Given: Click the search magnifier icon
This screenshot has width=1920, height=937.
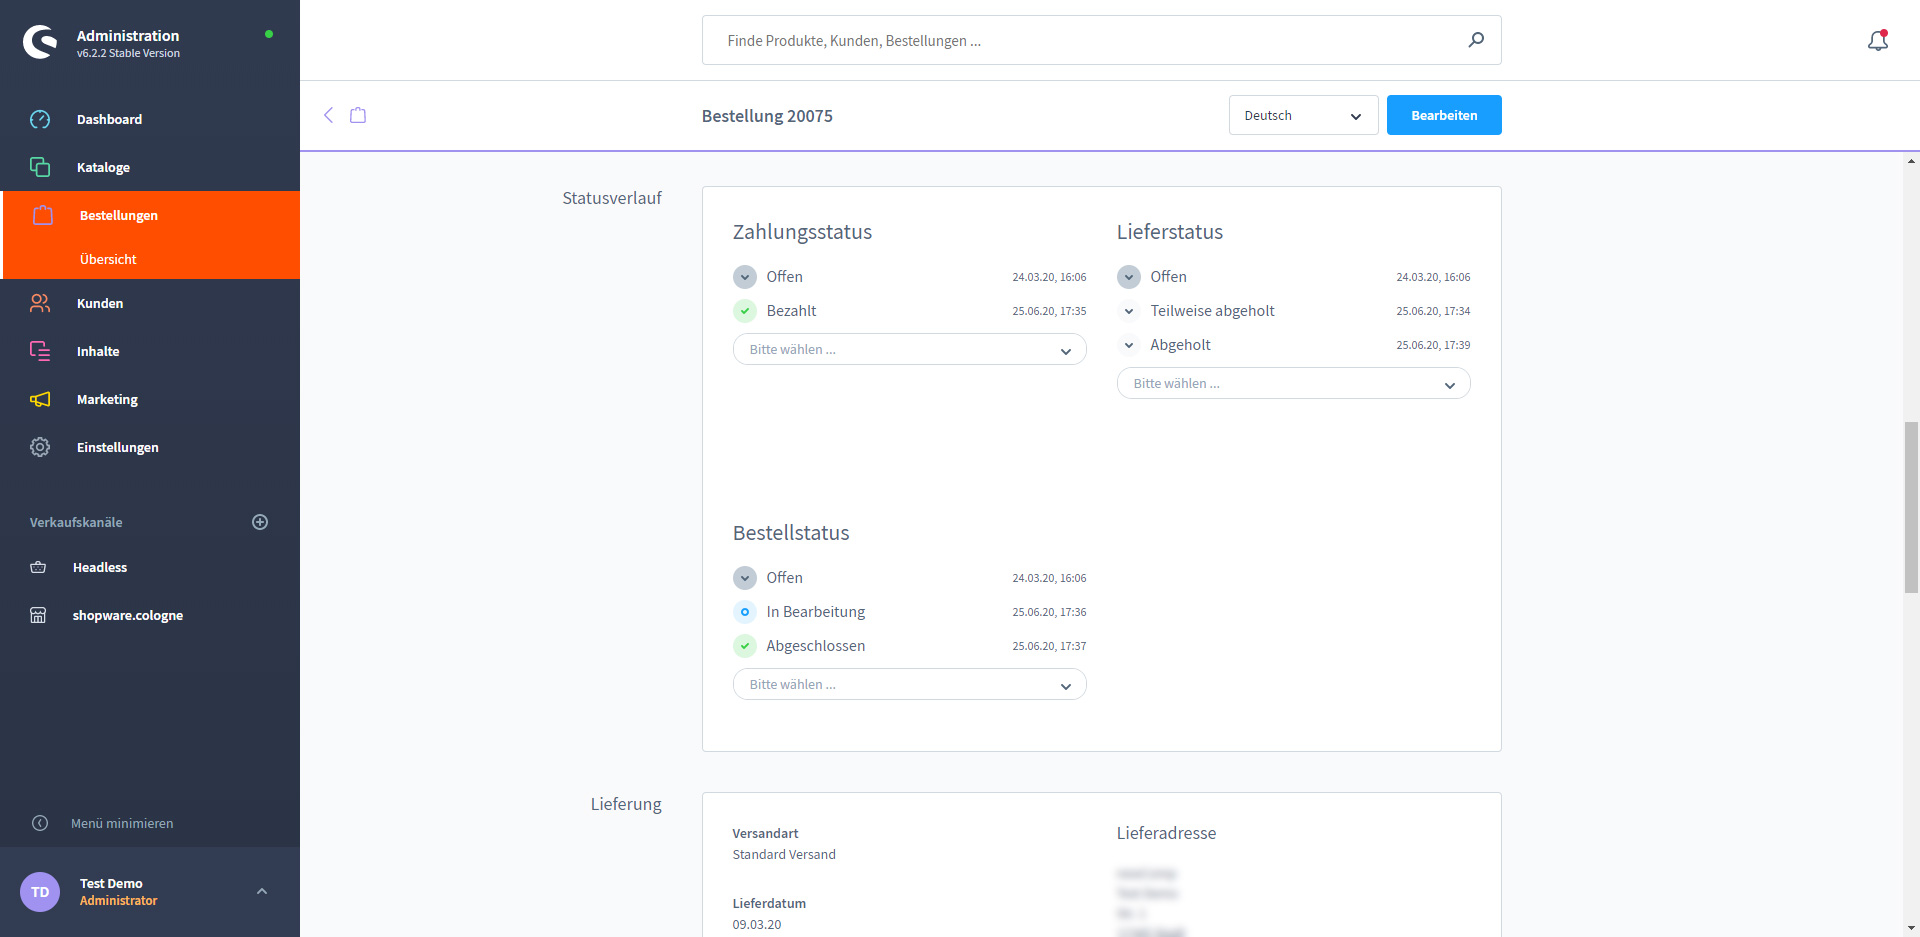Looking at the screenshot, I should (1476, 40).
